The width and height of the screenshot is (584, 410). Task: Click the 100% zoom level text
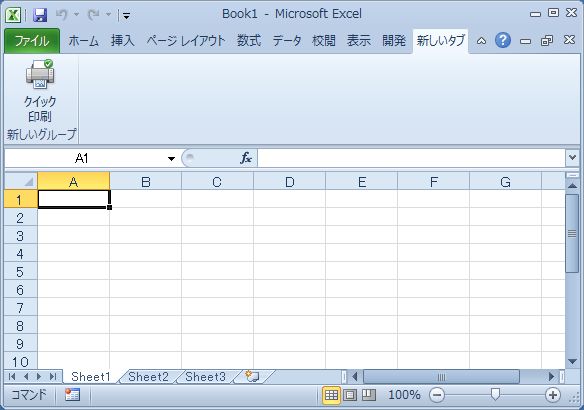click(404, 395)
